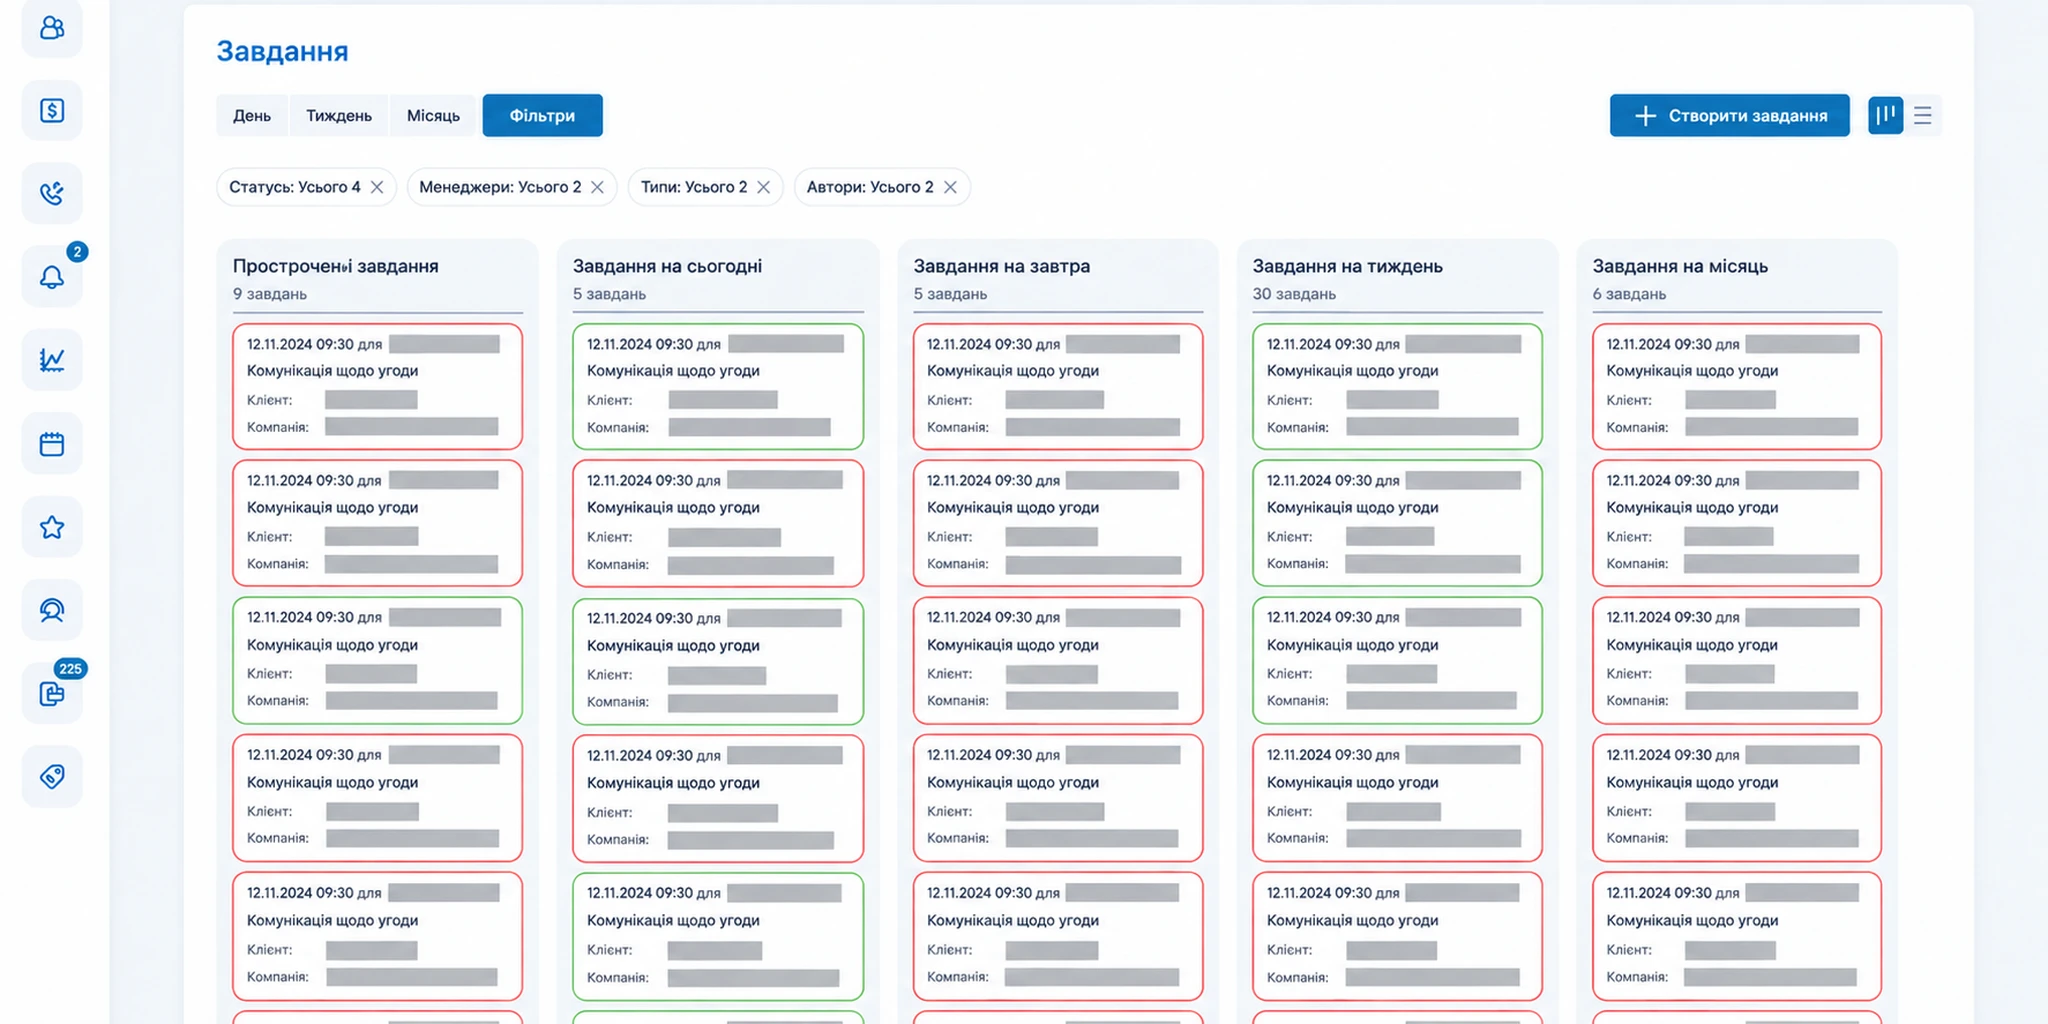Select the 'День' tab

point(252,115)
